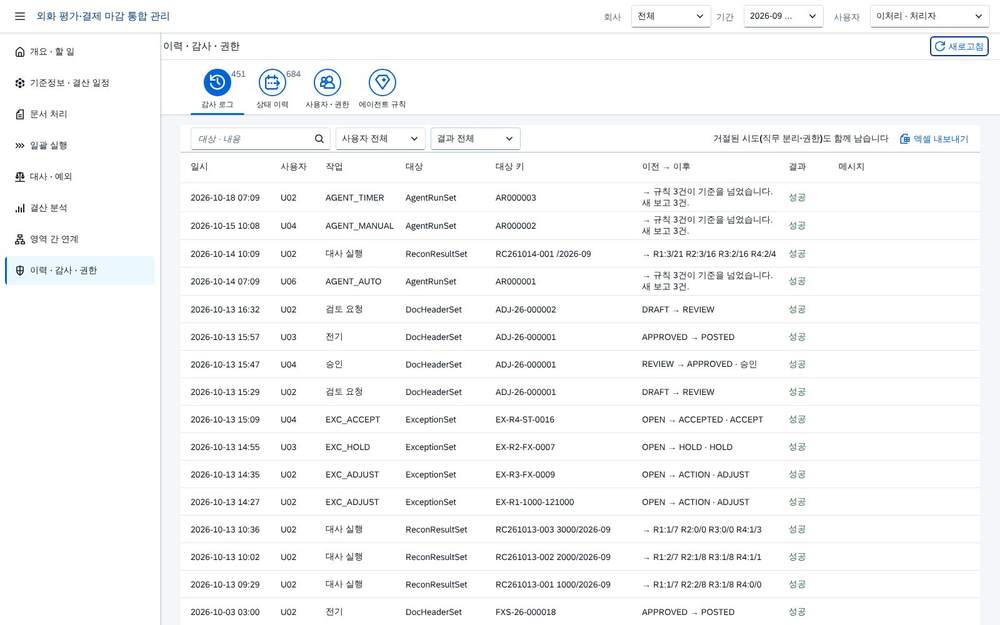Image resolution: width=1000 pixels, height=625 pixels.
Task: Click the 대상 키 column header
Action: point(510,166)
